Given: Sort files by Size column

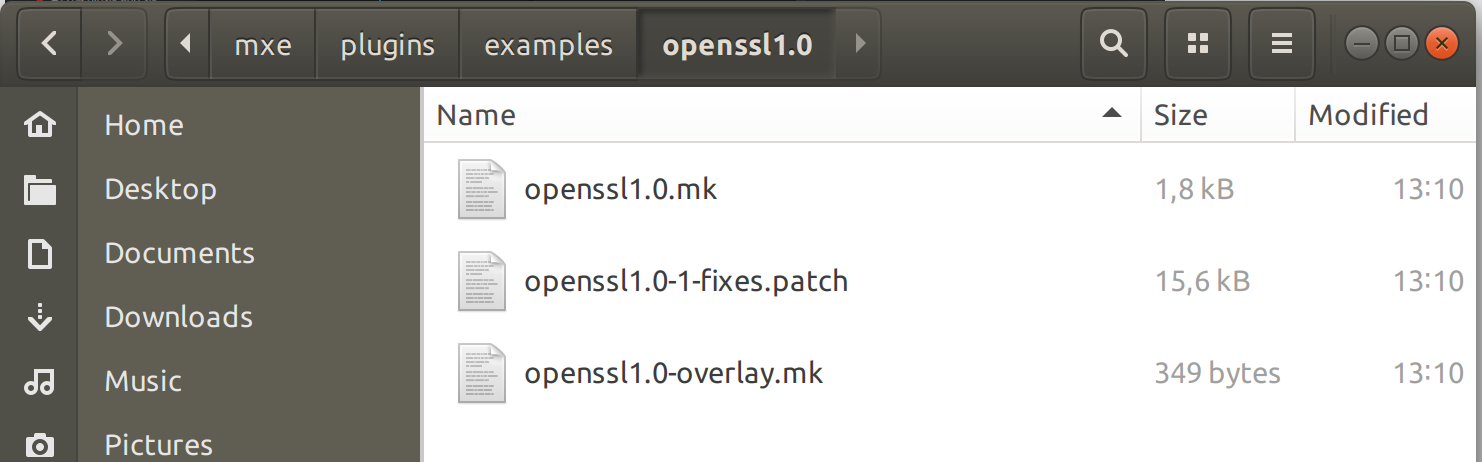Looking at the screenshot, I should (1181, 115).
